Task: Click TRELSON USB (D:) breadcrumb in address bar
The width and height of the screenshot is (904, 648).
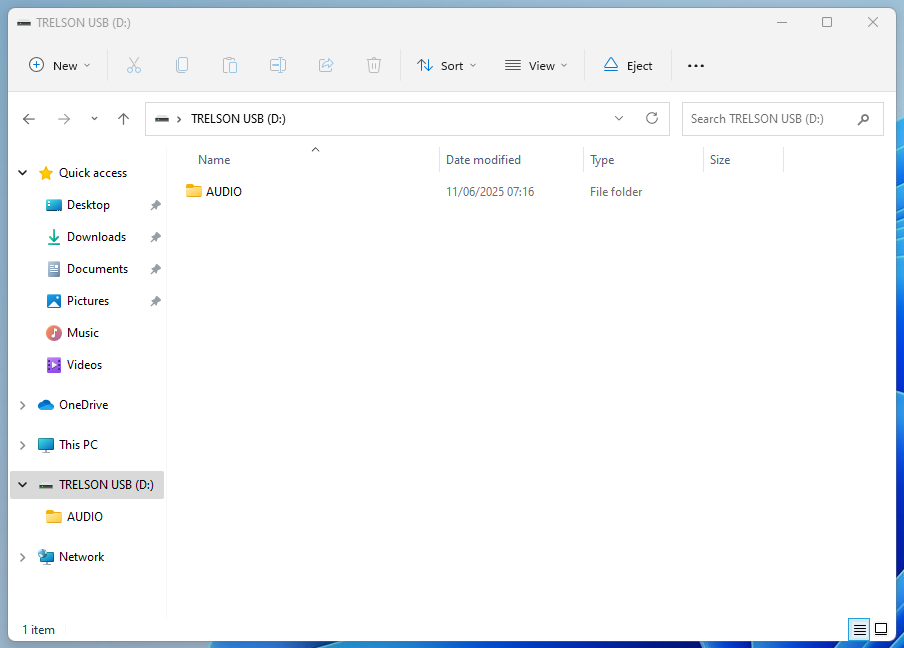Action: [238, 119]
